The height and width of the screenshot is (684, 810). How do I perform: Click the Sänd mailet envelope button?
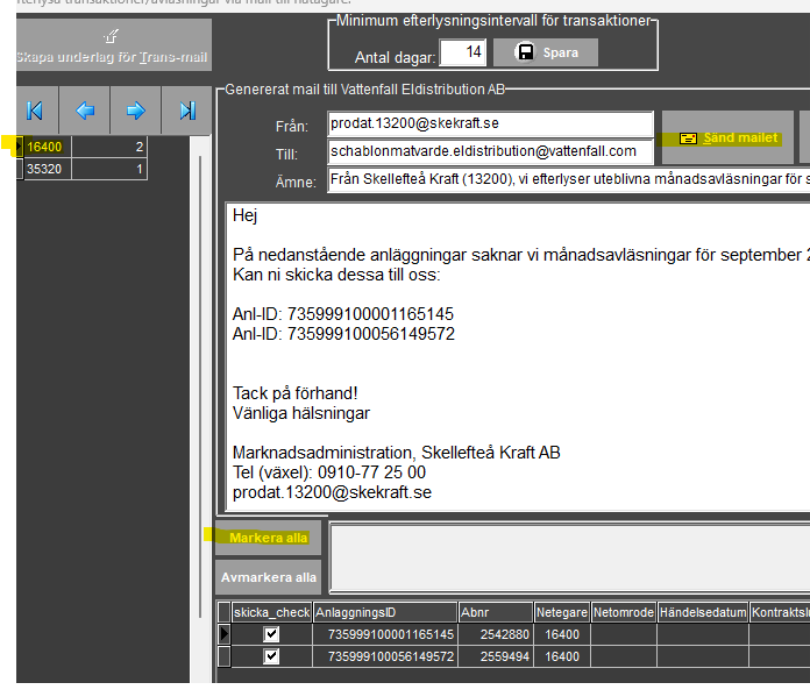click(729, 138)
